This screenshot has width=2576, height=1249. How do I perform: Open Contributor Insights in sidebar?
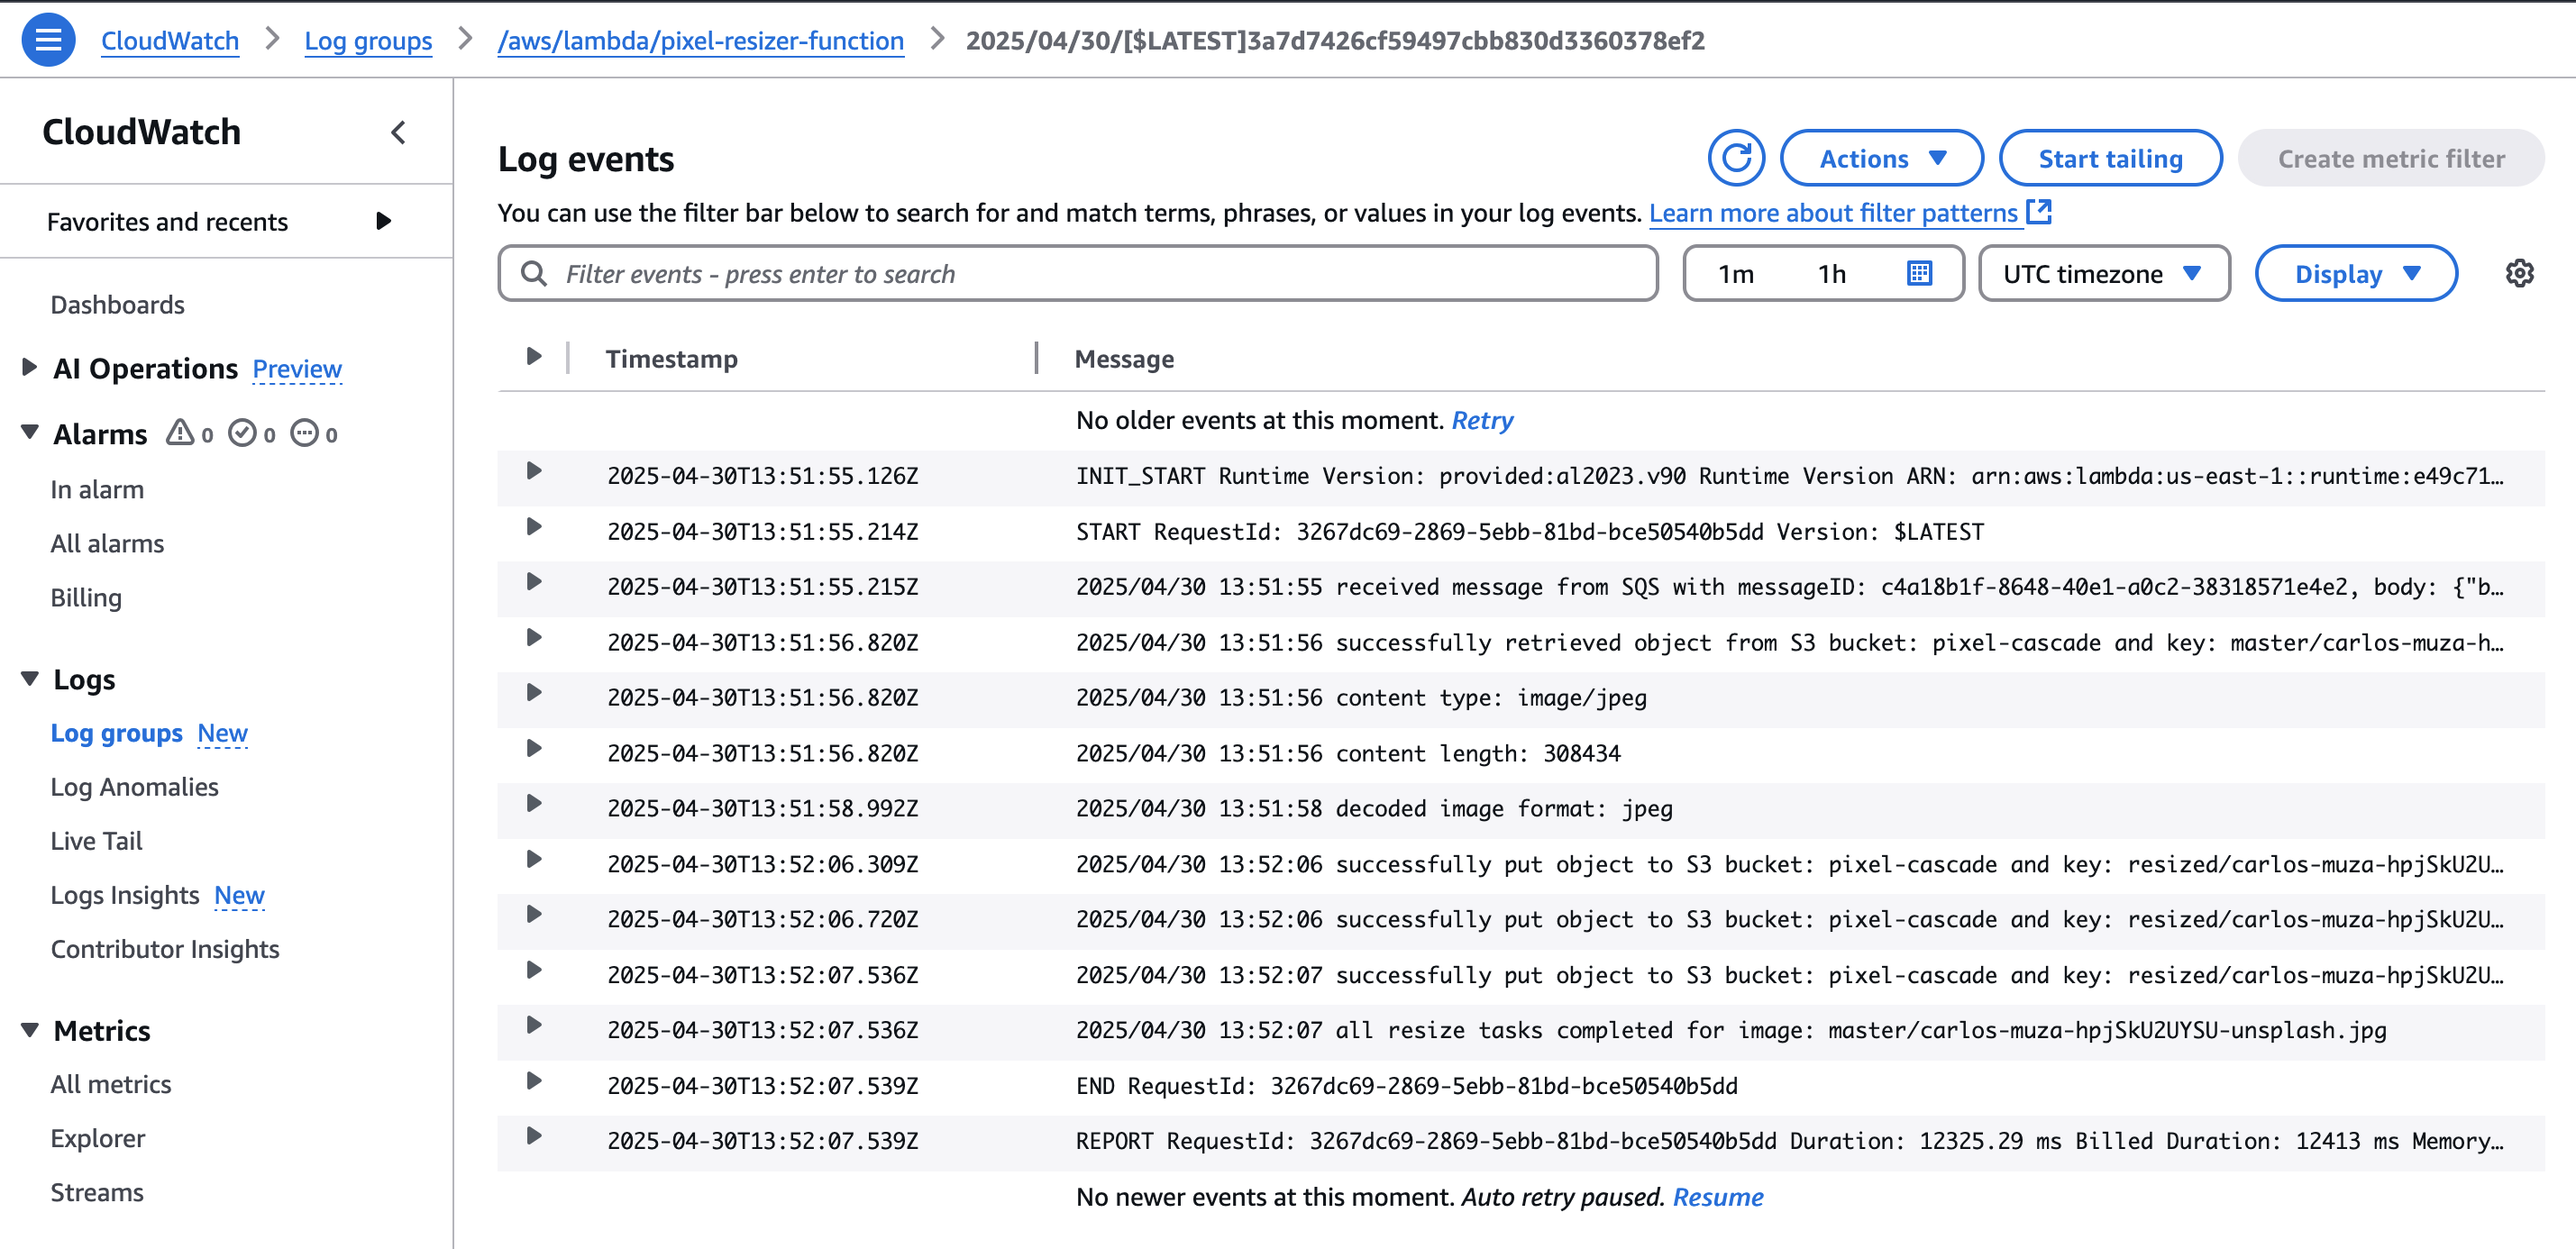coord(165,949)
